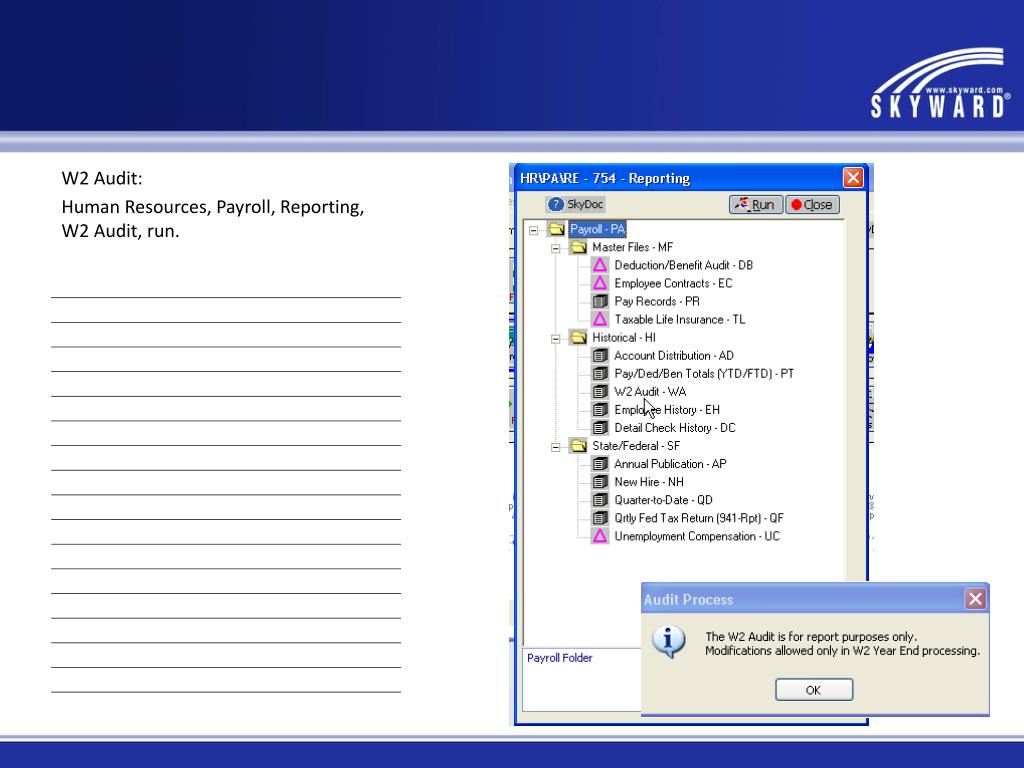Select Quarter-to-Date - QD
Screen dimensions: 1024x768
664,500
